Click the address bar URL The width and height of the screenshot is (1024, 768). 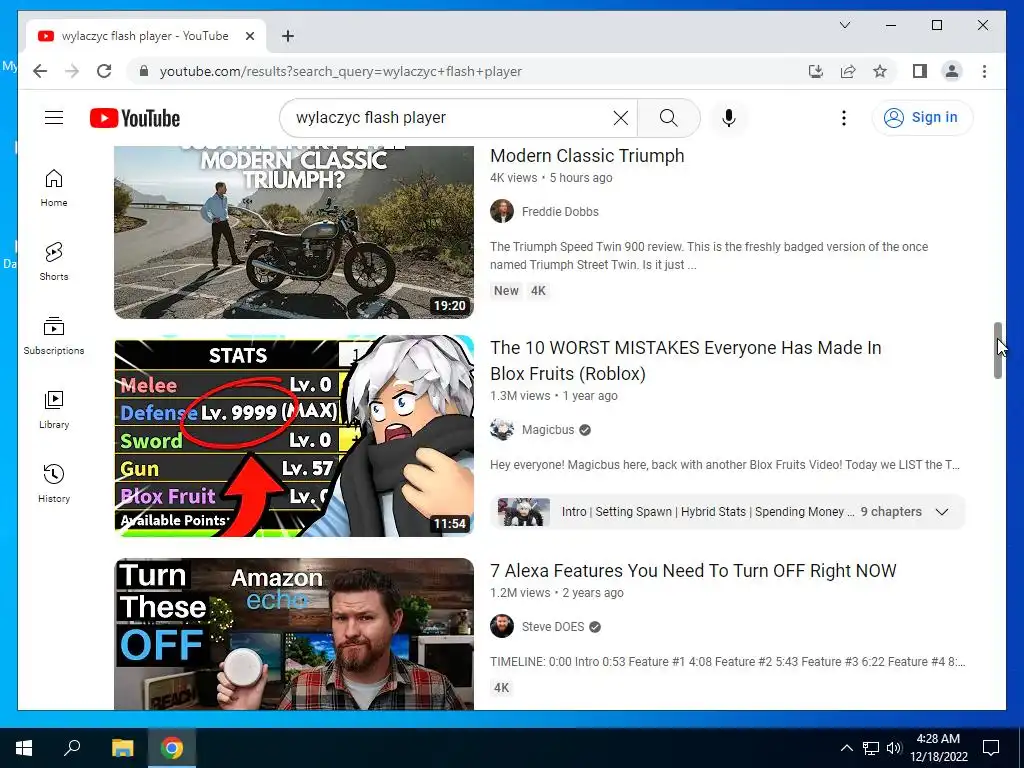(x=340, y=71)
